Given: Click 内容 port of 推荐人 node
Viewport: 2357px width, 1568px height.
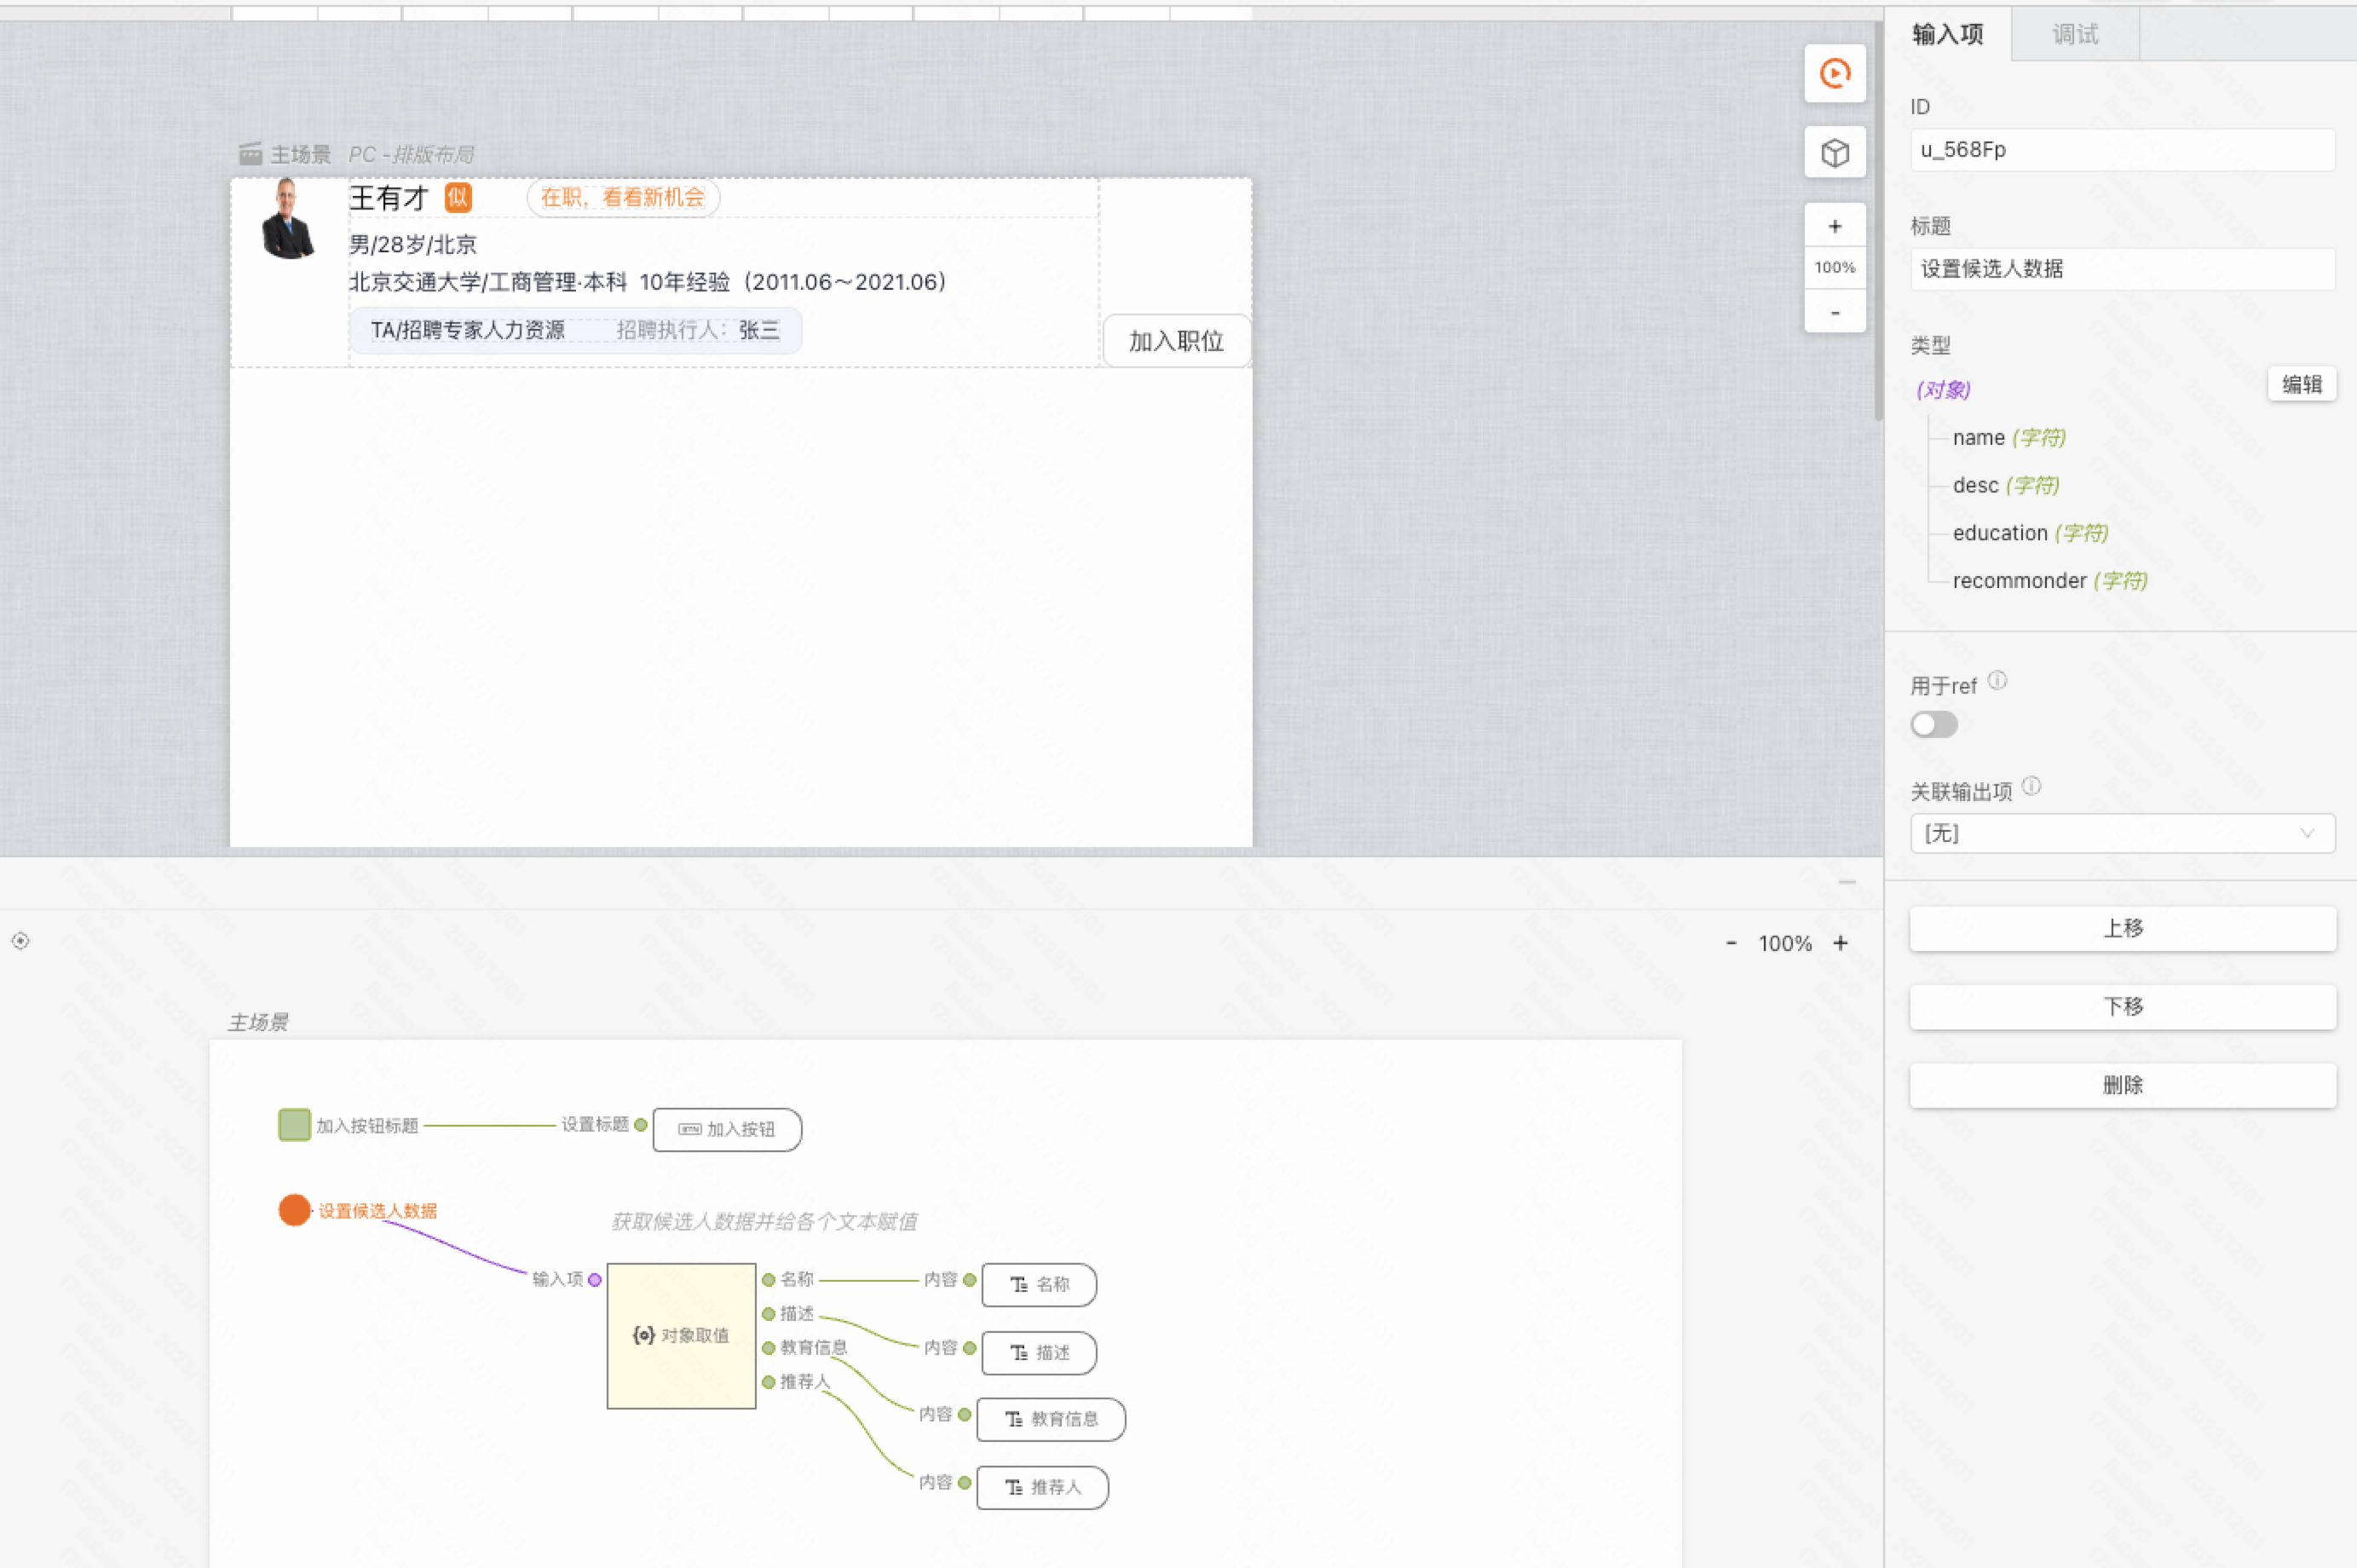Looking at the screenshot, I should (x=964, y=1482).
